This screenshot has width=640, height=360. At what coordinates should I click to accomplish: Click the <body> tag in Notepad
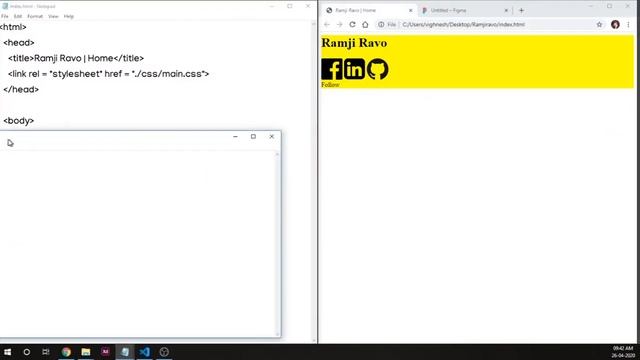click(x=19, y=121)
